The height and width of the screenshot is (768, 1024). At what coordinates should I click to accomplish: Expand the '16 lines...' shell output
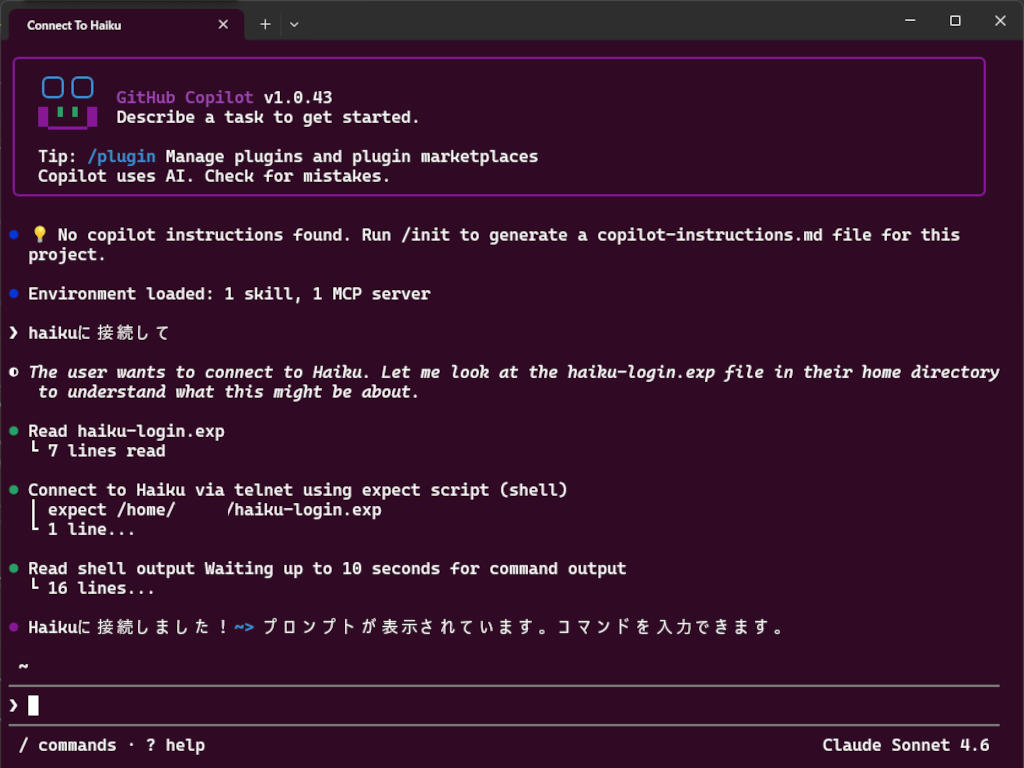point(101,588)
